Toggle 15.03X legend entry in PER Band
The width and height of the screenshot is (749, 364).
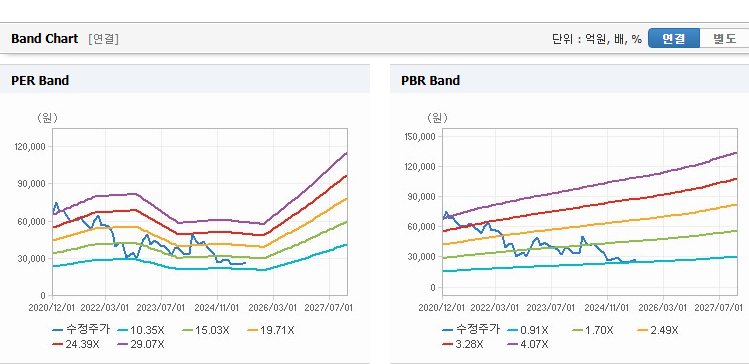pyautogui.click(x=206, y=330)
